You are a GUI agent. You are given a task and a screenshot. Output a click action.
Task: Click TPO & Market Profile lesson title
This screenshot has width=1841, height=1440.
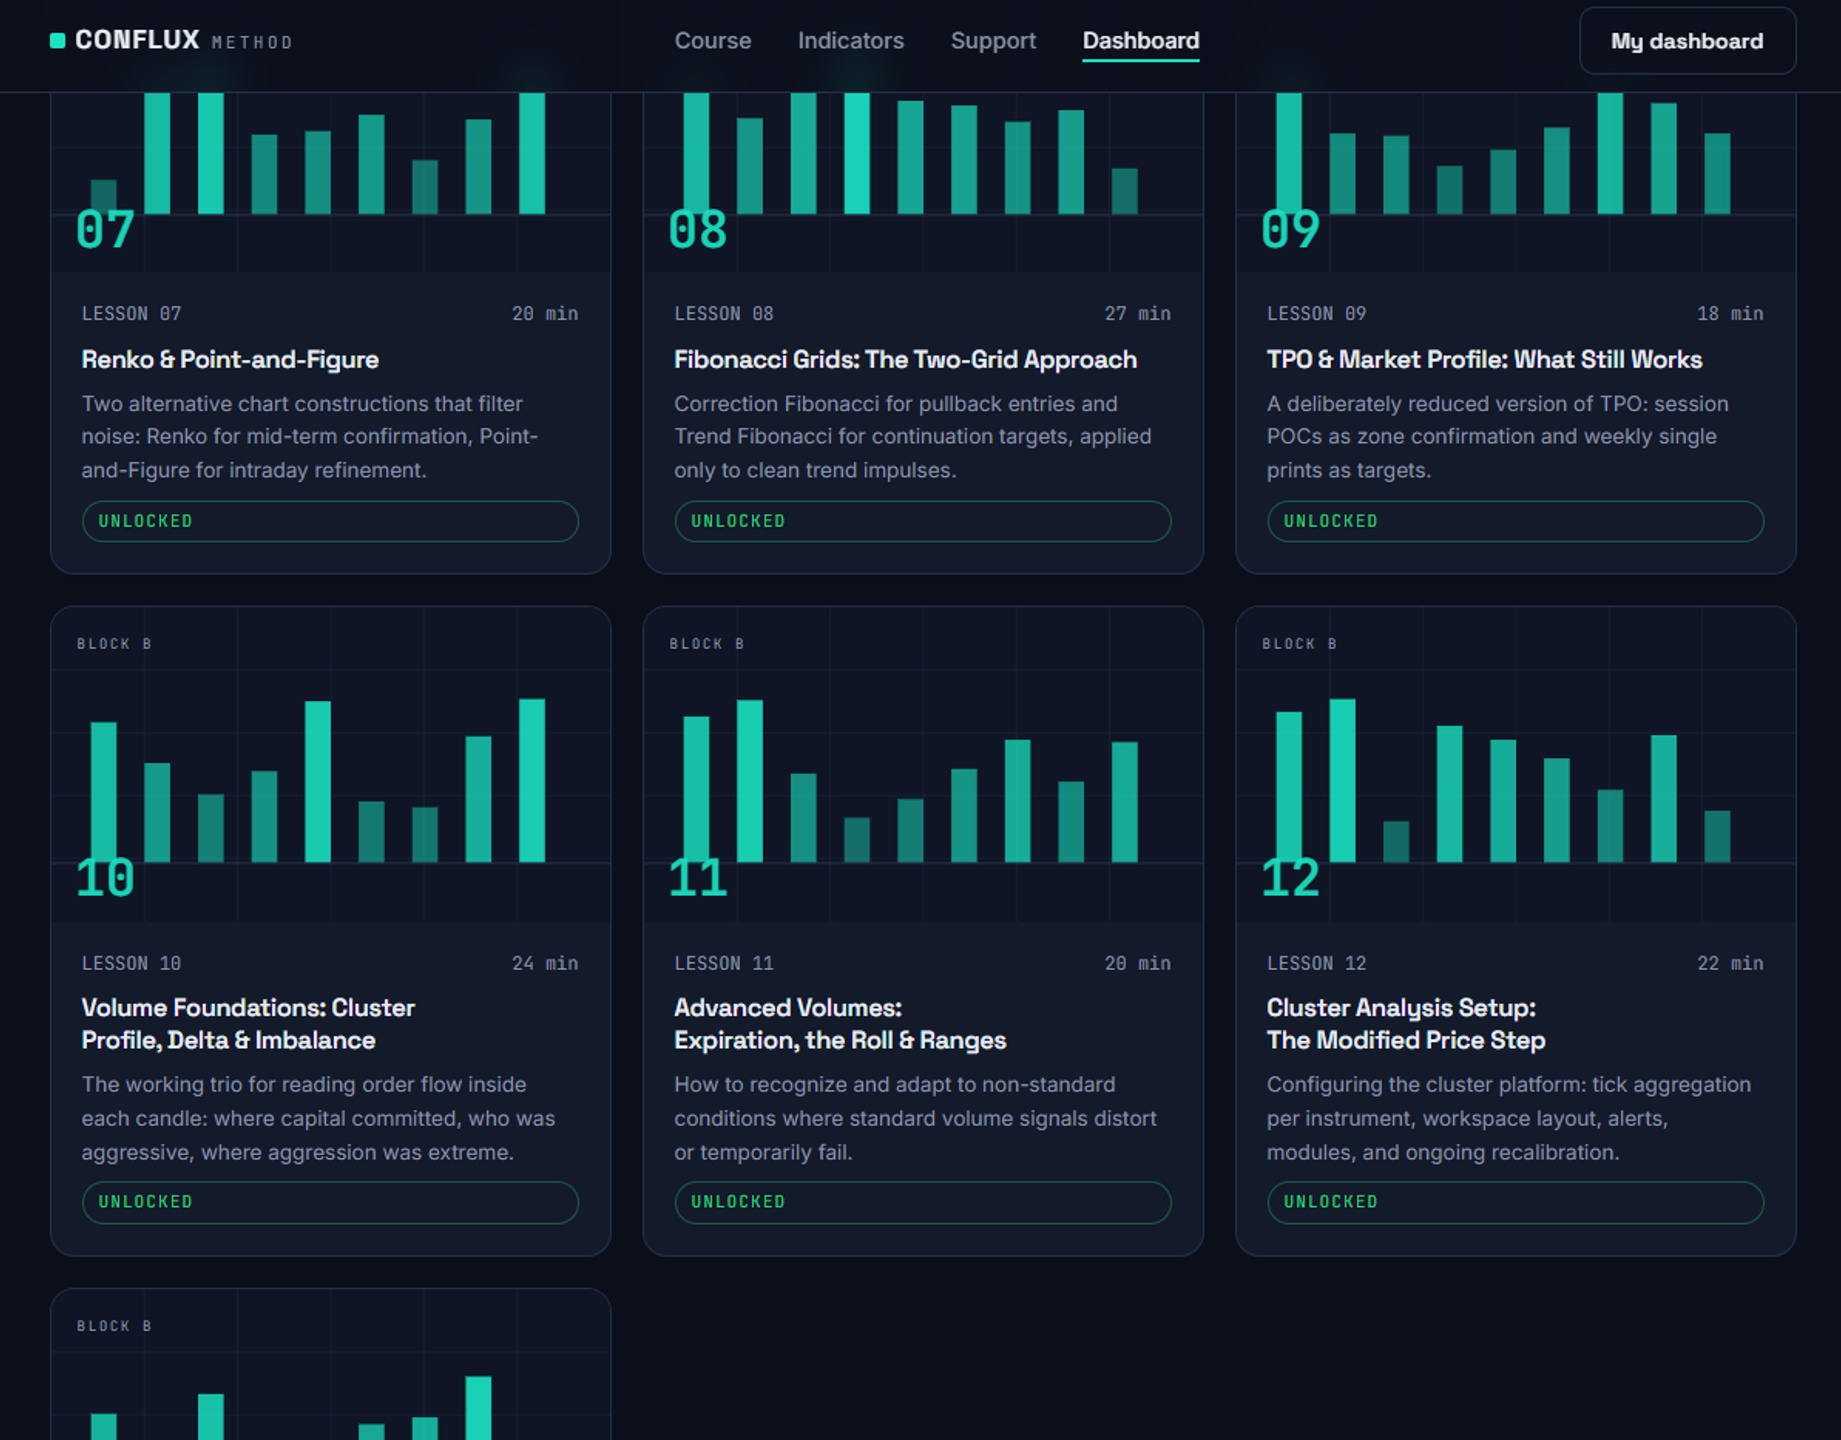(1484, 360)
